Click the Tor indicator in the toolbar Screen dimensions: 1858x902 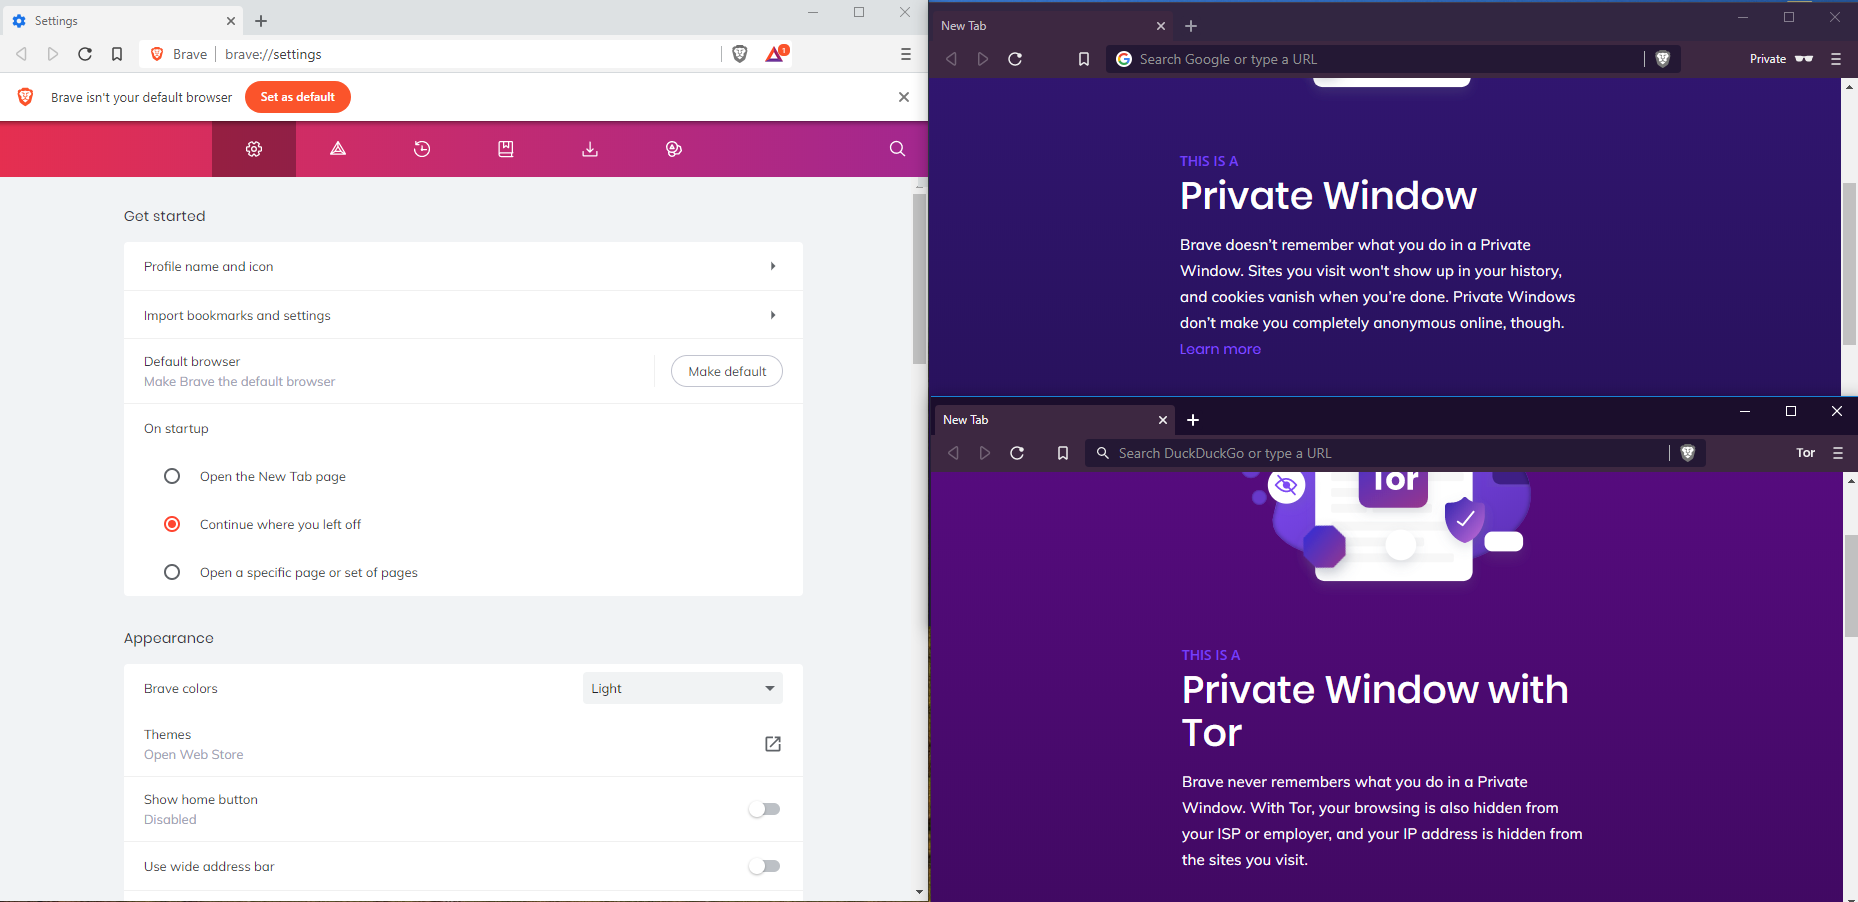click(1805, 453)
